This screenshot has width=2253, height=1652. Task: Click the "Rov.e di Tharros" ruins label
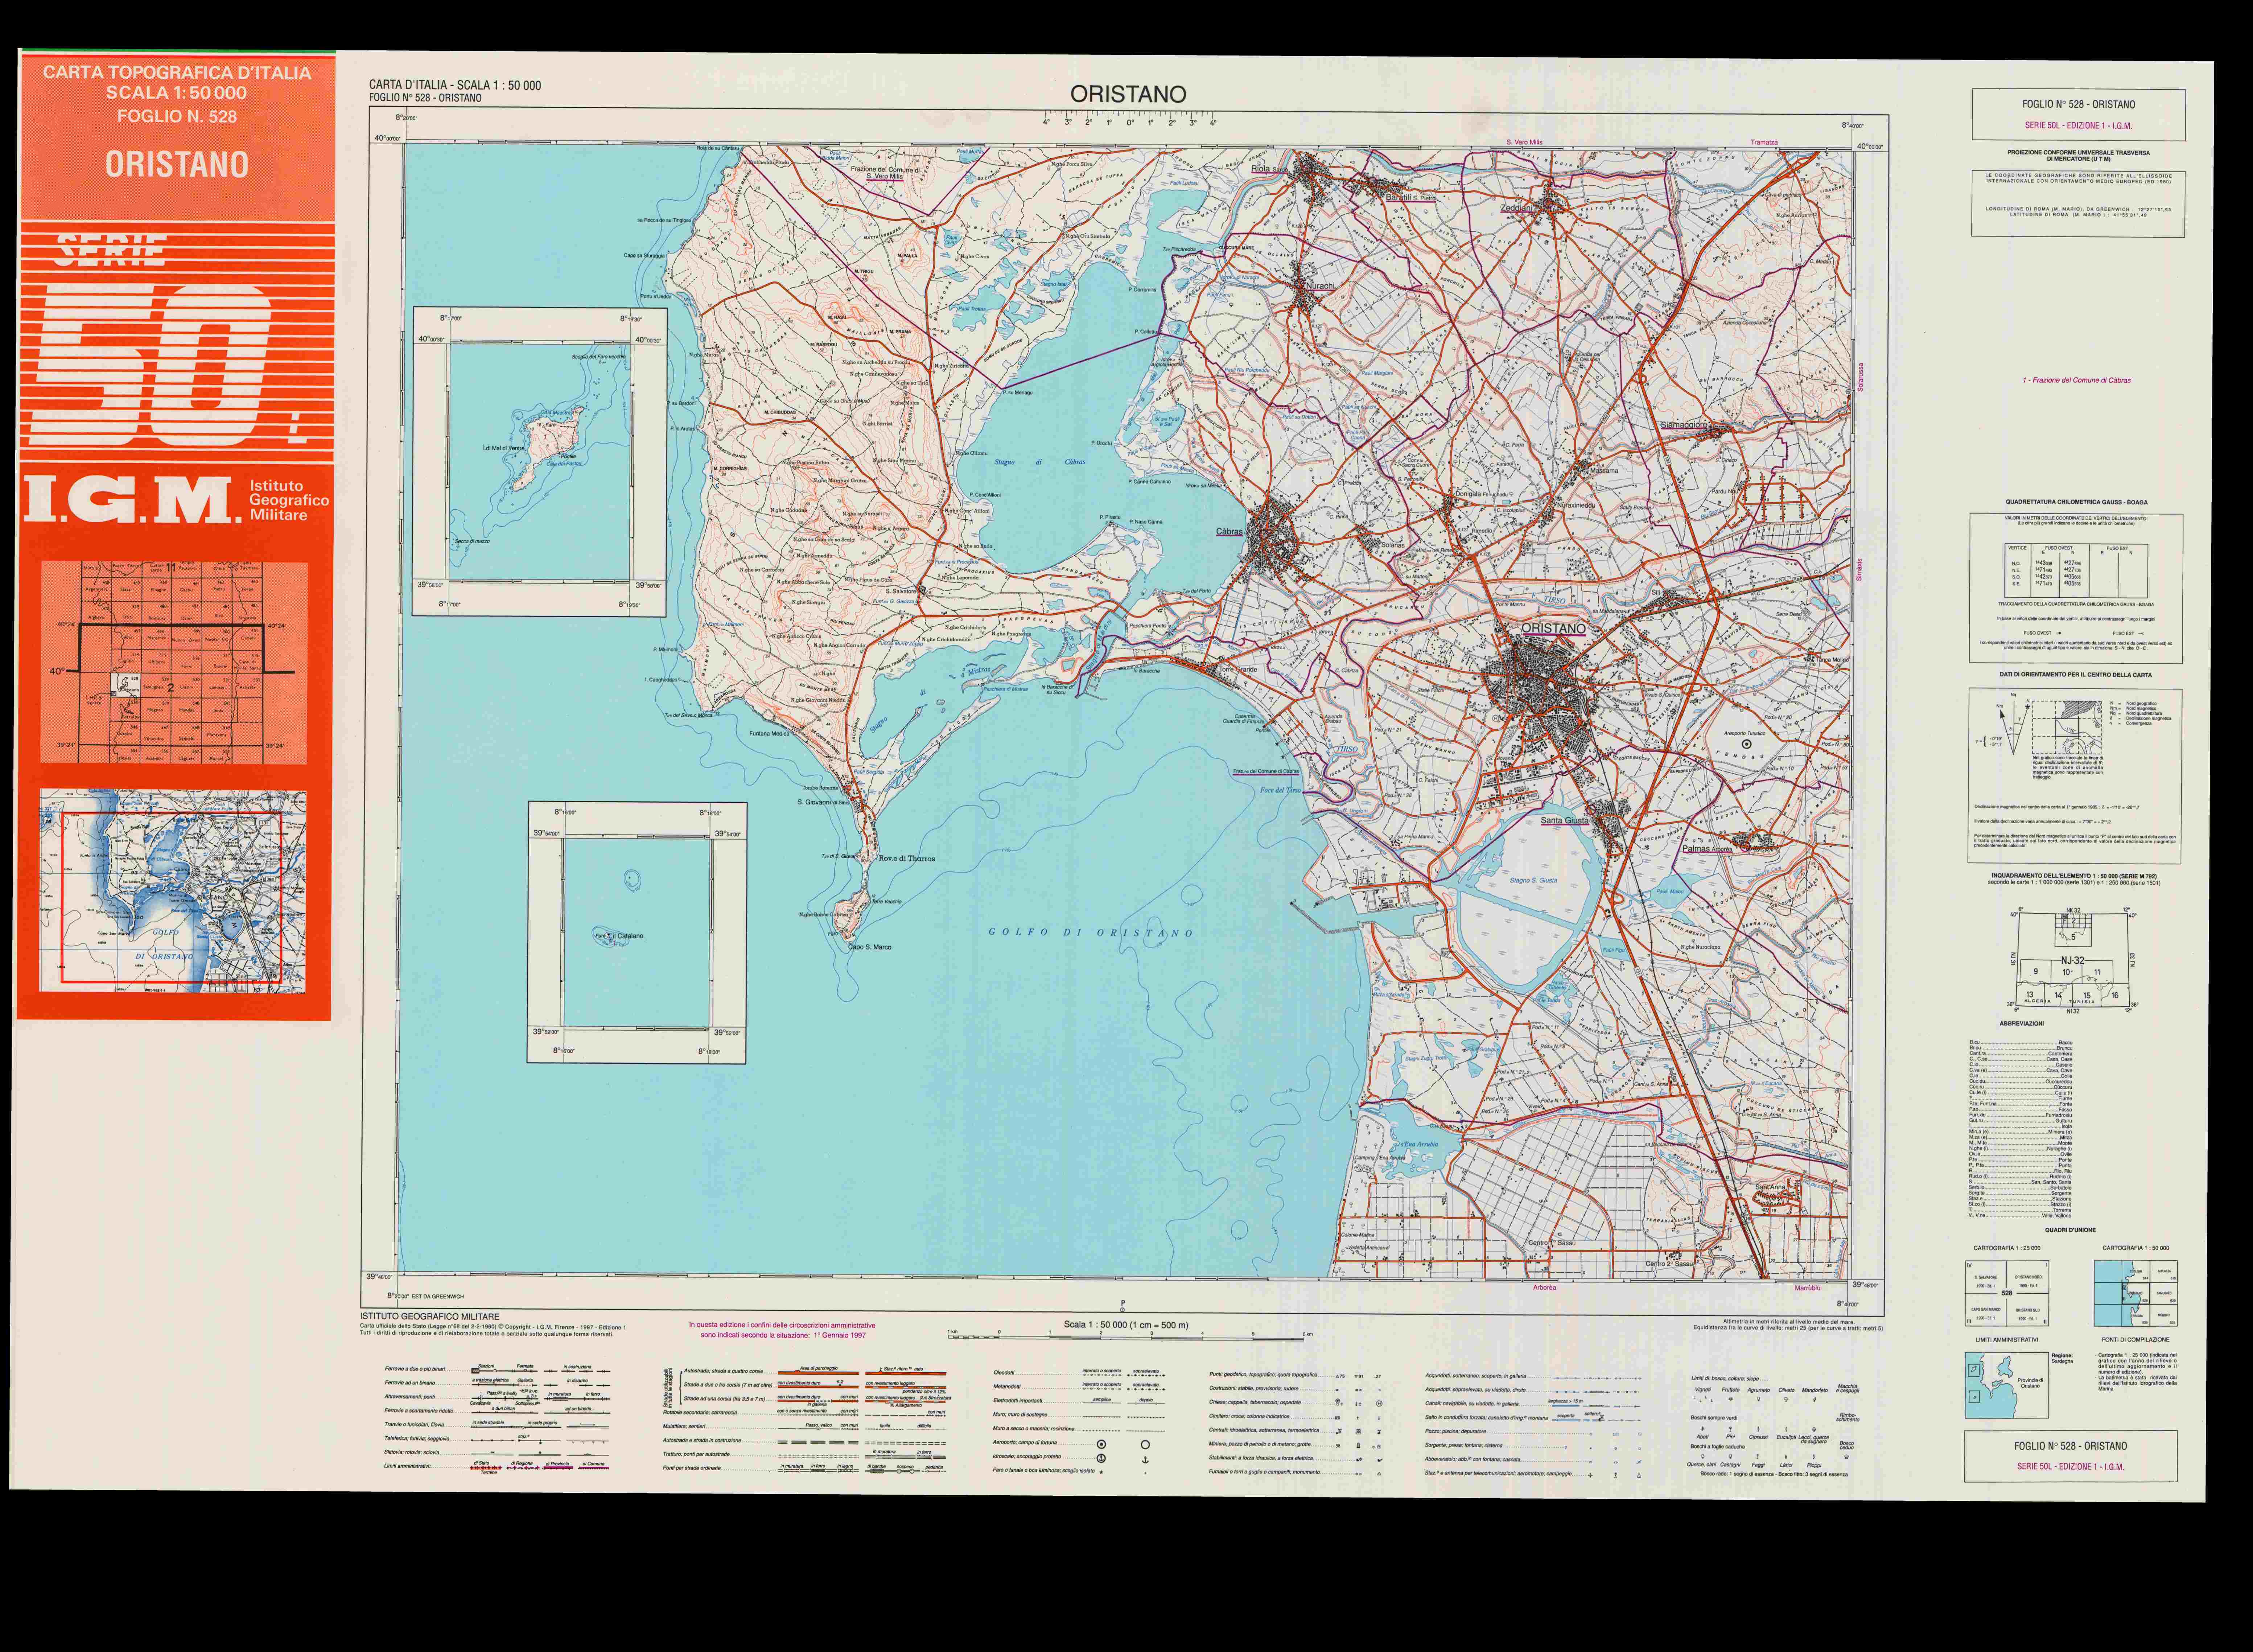pos(907,858)
